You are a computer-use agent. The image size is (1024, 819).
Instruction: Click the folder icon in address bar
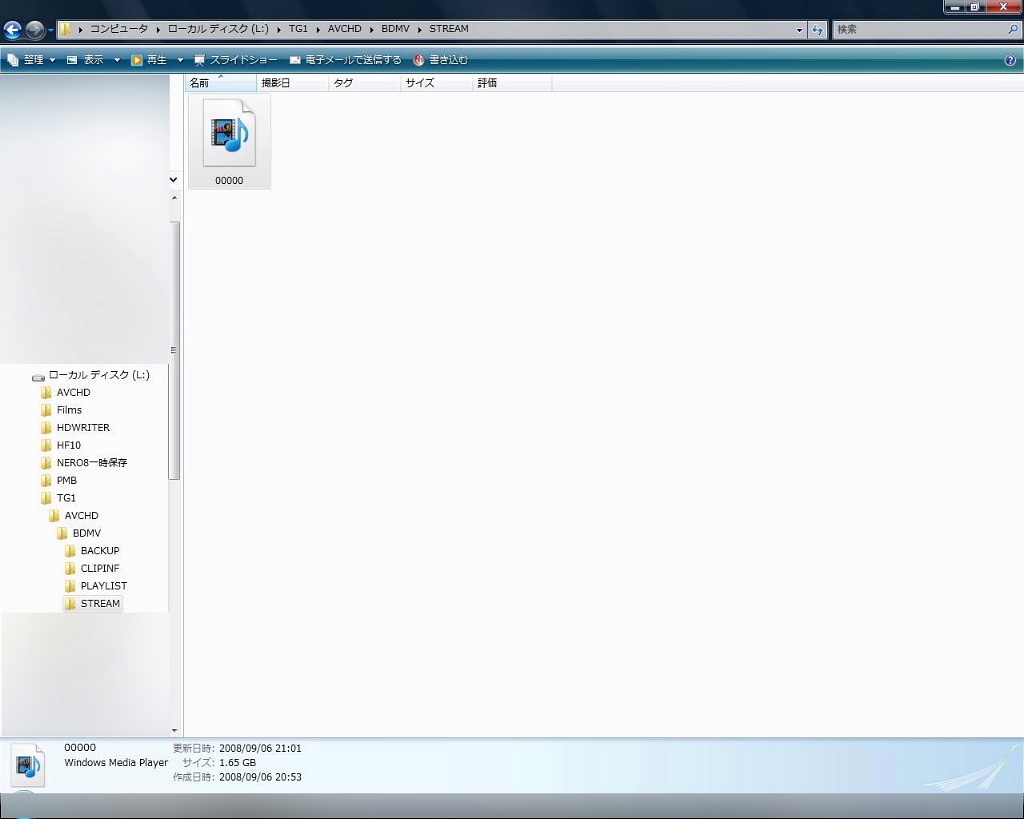click(x=65, y=29)
